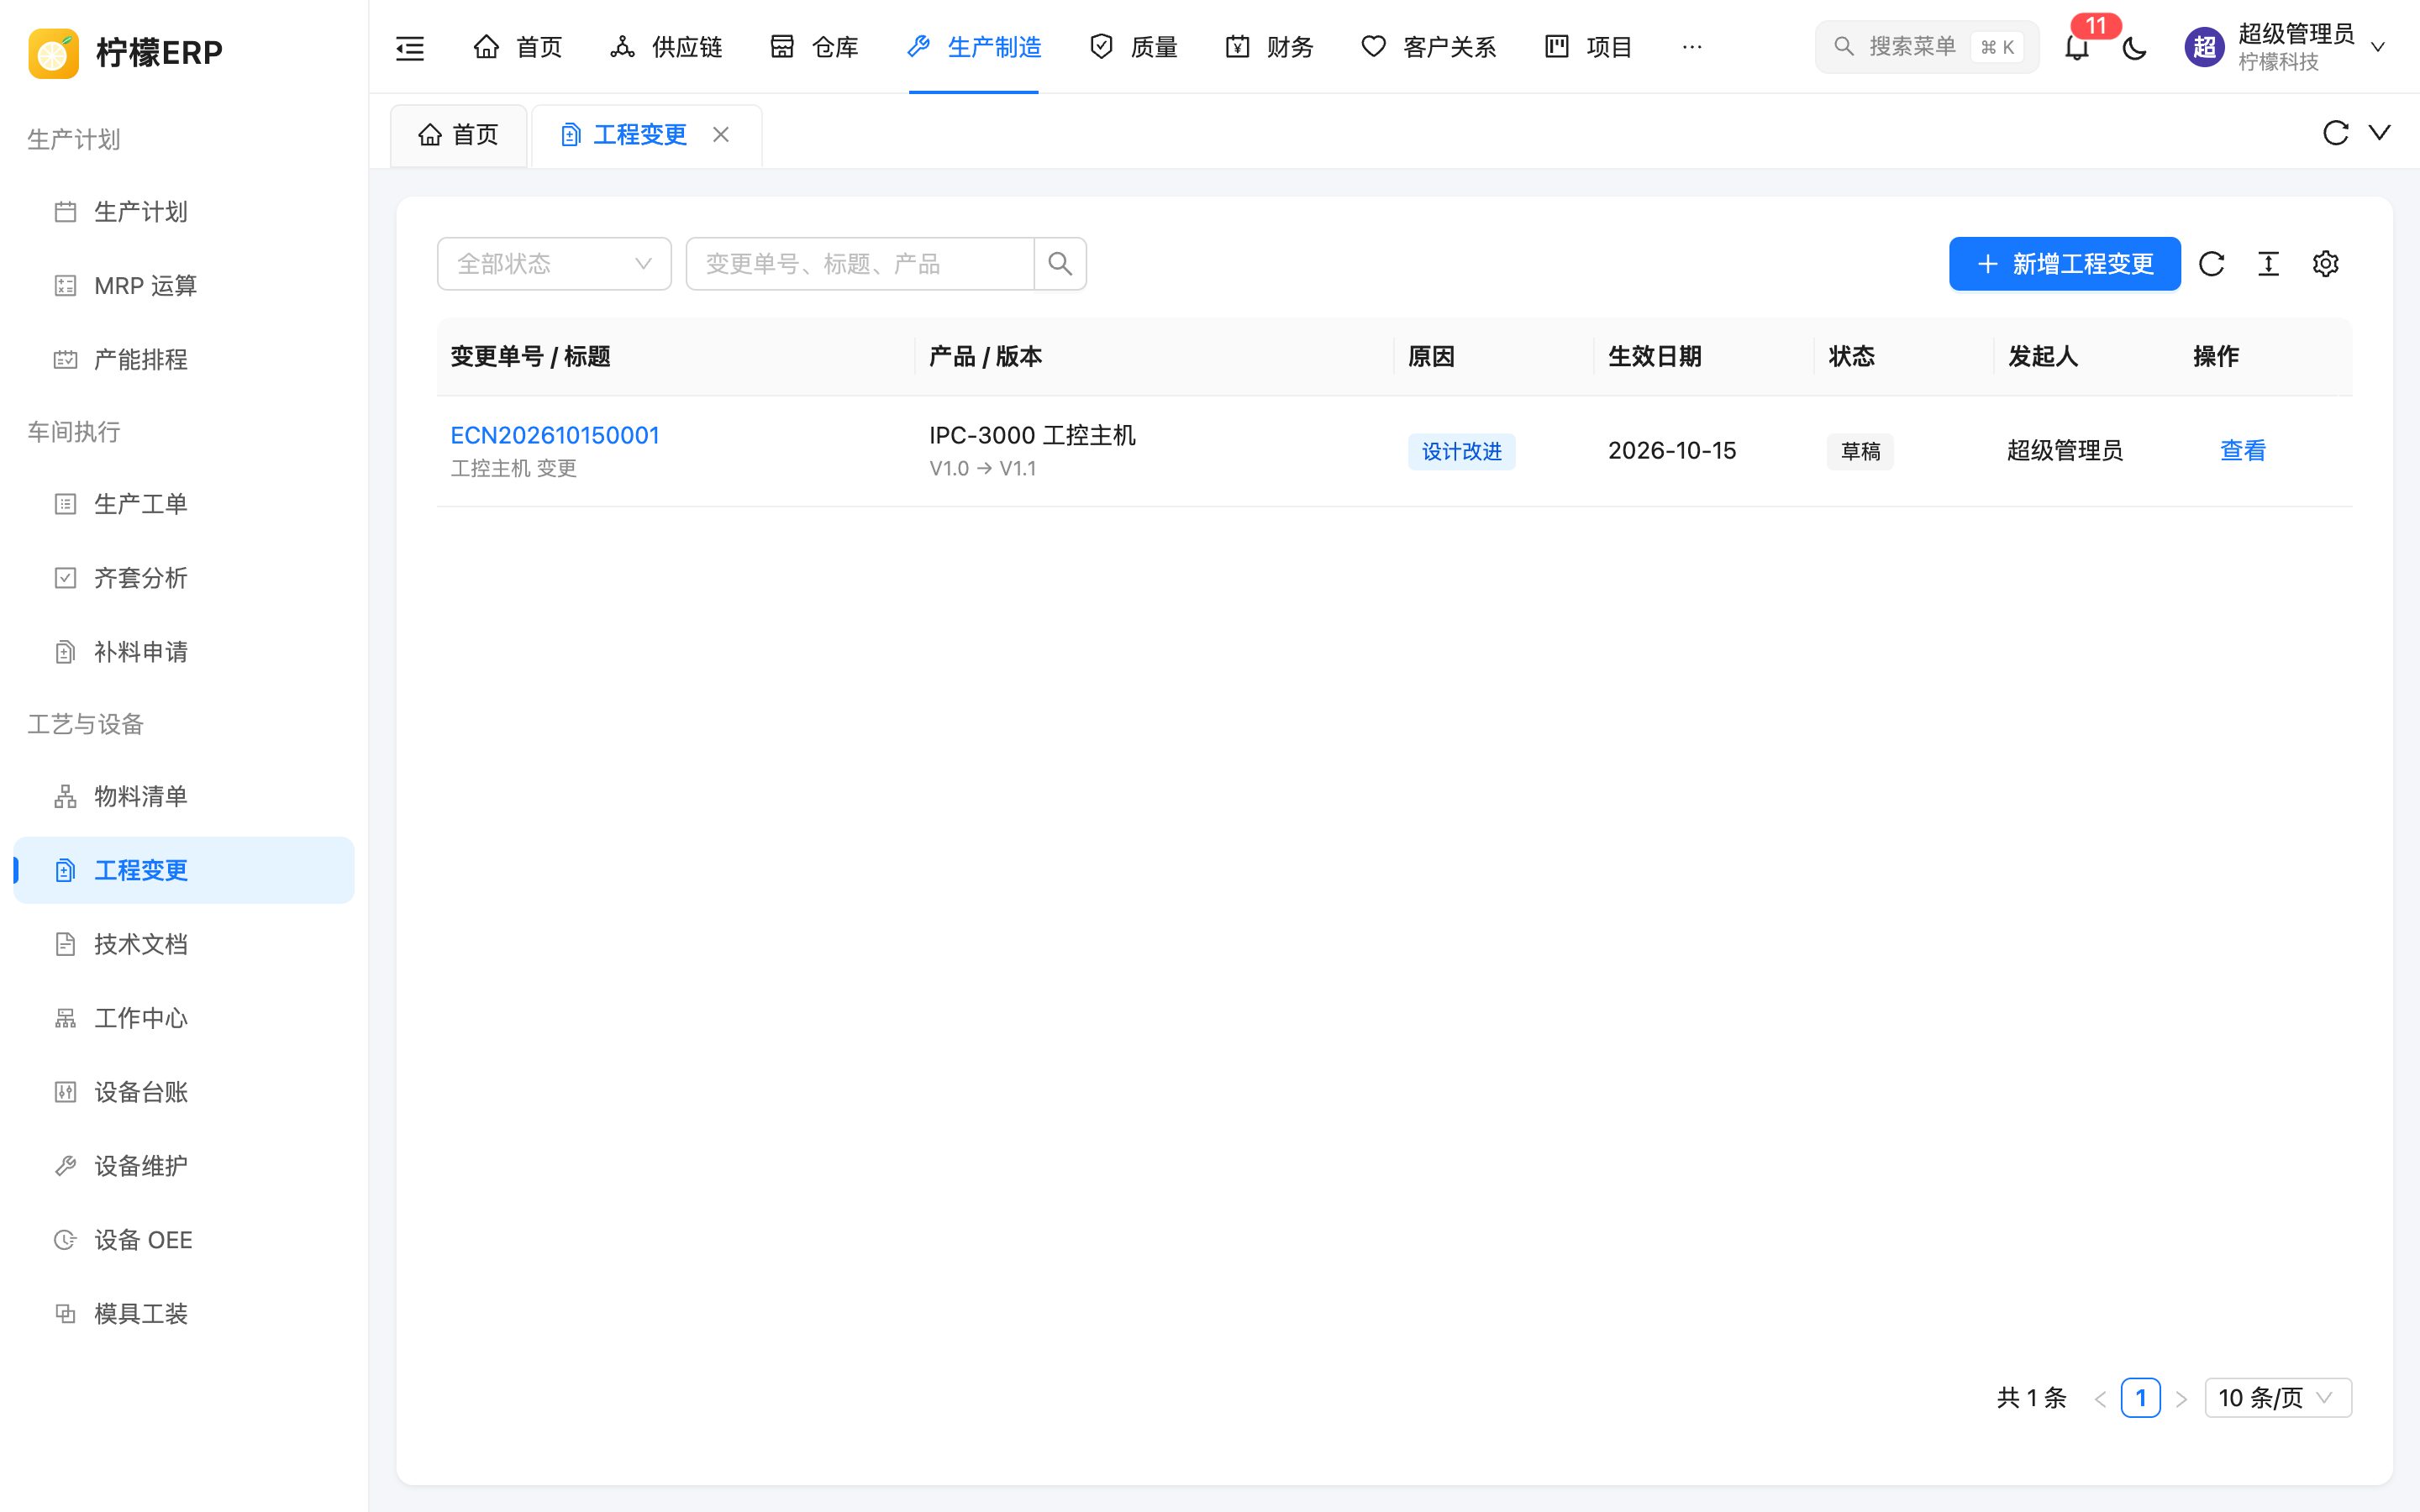Click the search magnifier button
The image size is (2420, 1512).
(1060, 264)
